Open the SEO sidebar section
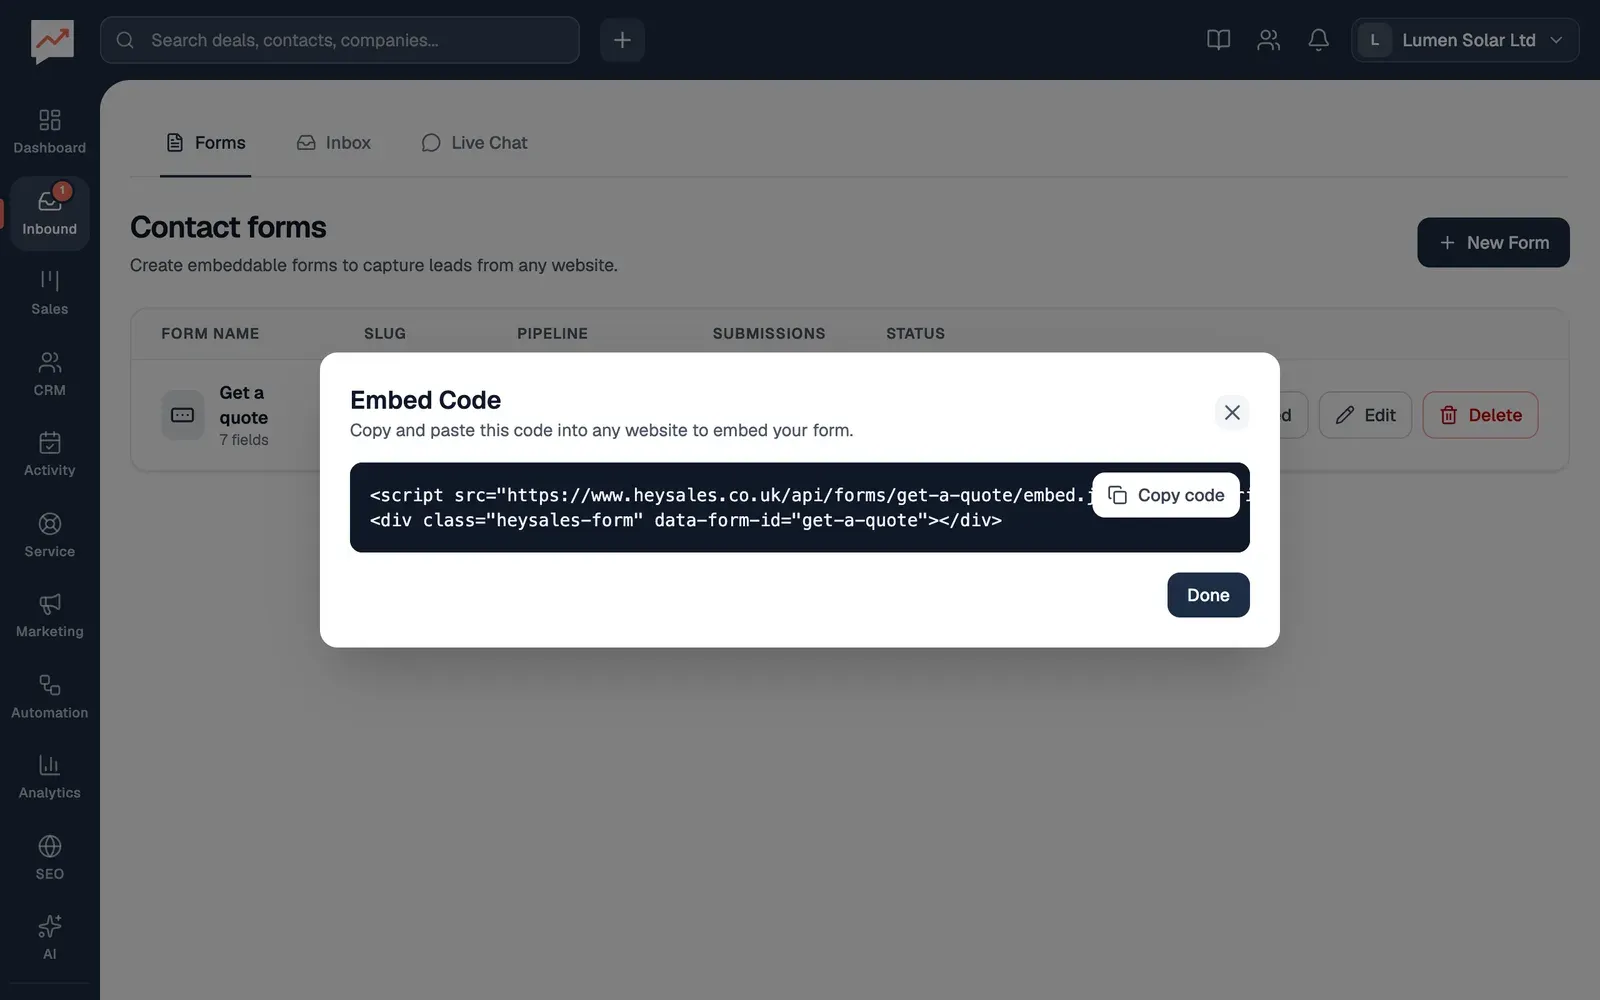The height and width of the screenshot is (1000, 1600). pos(49,857)
